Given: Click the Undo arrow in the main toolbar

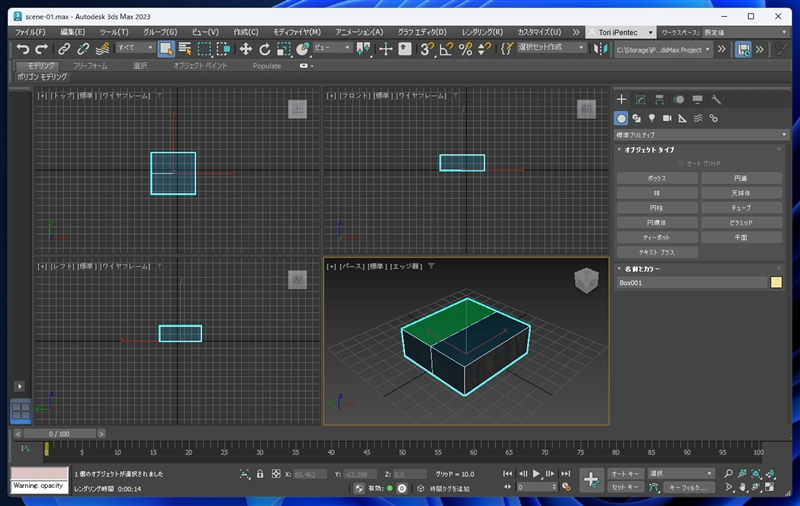Looking at the screenshot, I should [x=23, y=48].
